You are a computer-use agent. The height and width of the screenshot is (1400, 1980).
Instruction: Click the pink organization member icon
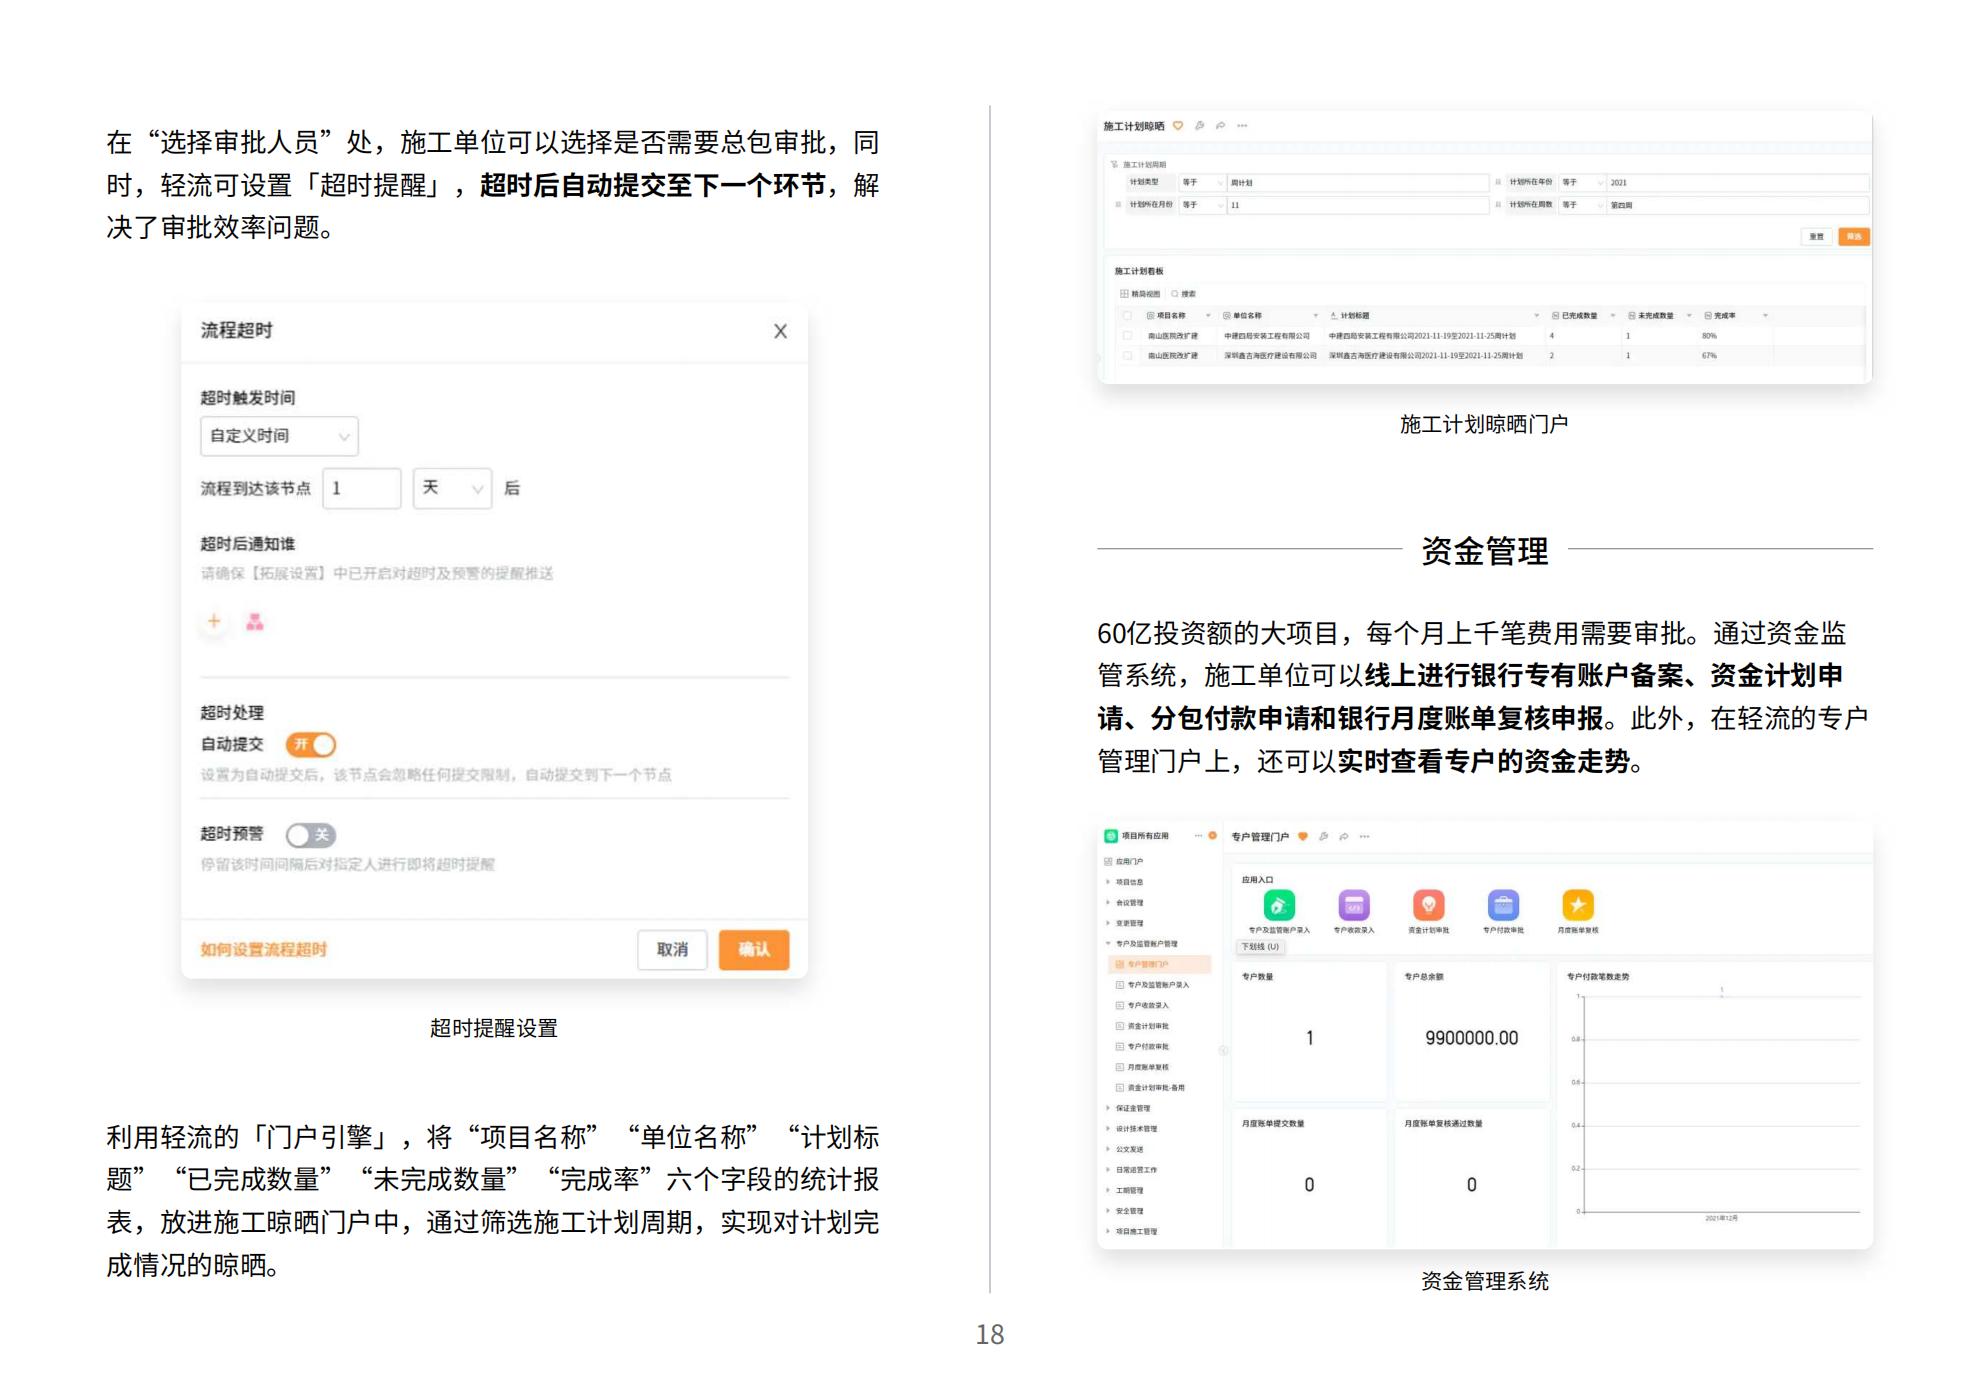[x=255, y=622]
